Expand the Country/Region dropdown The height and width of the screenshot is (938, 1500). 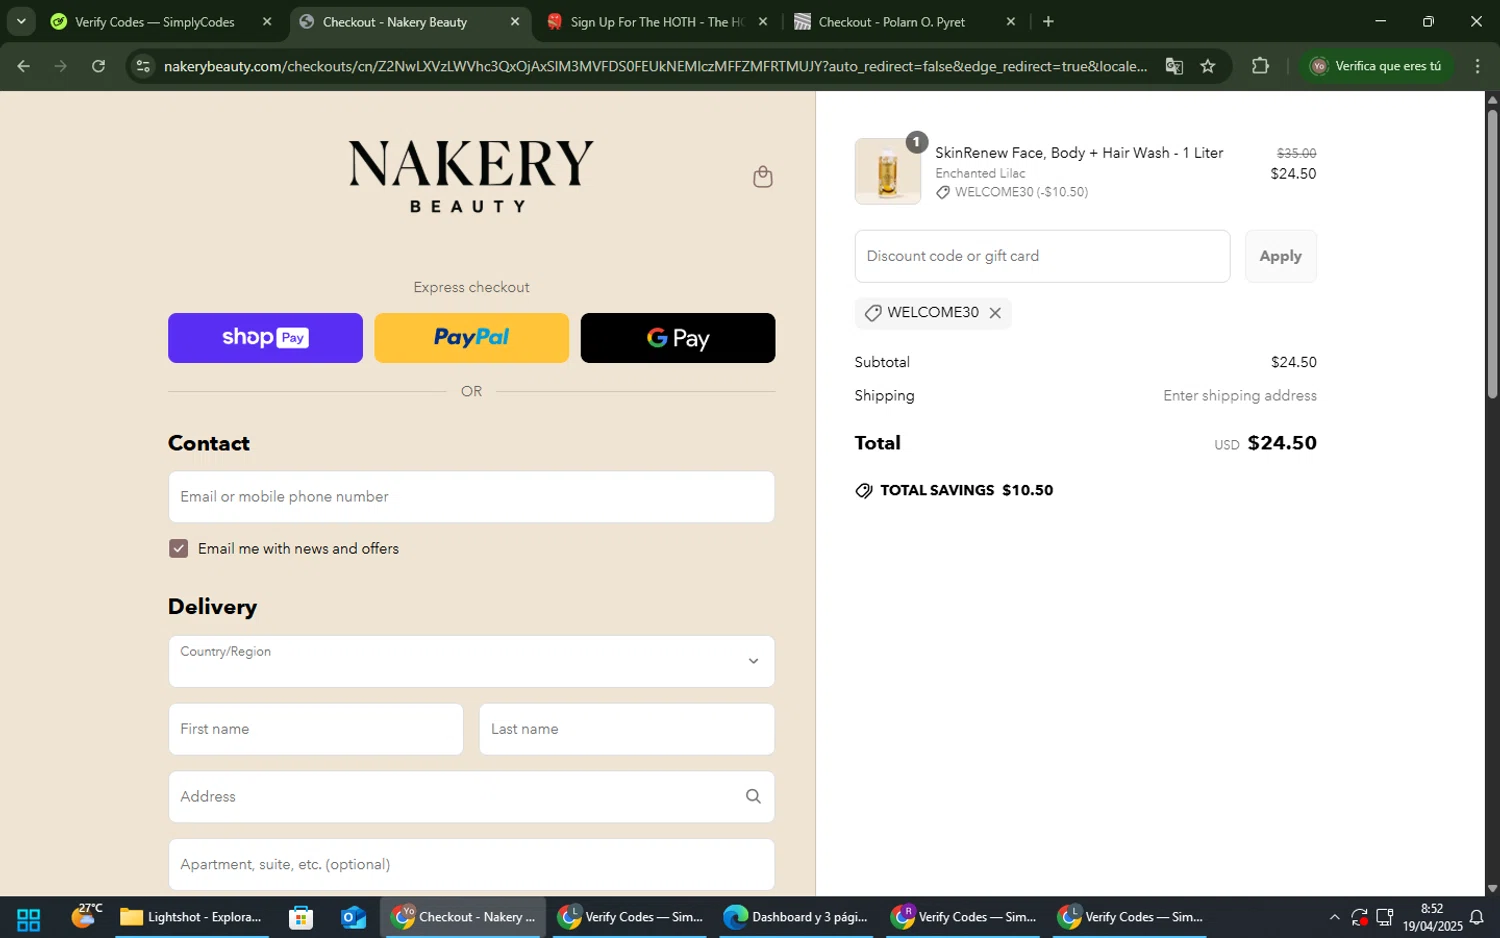coord(471,661)
